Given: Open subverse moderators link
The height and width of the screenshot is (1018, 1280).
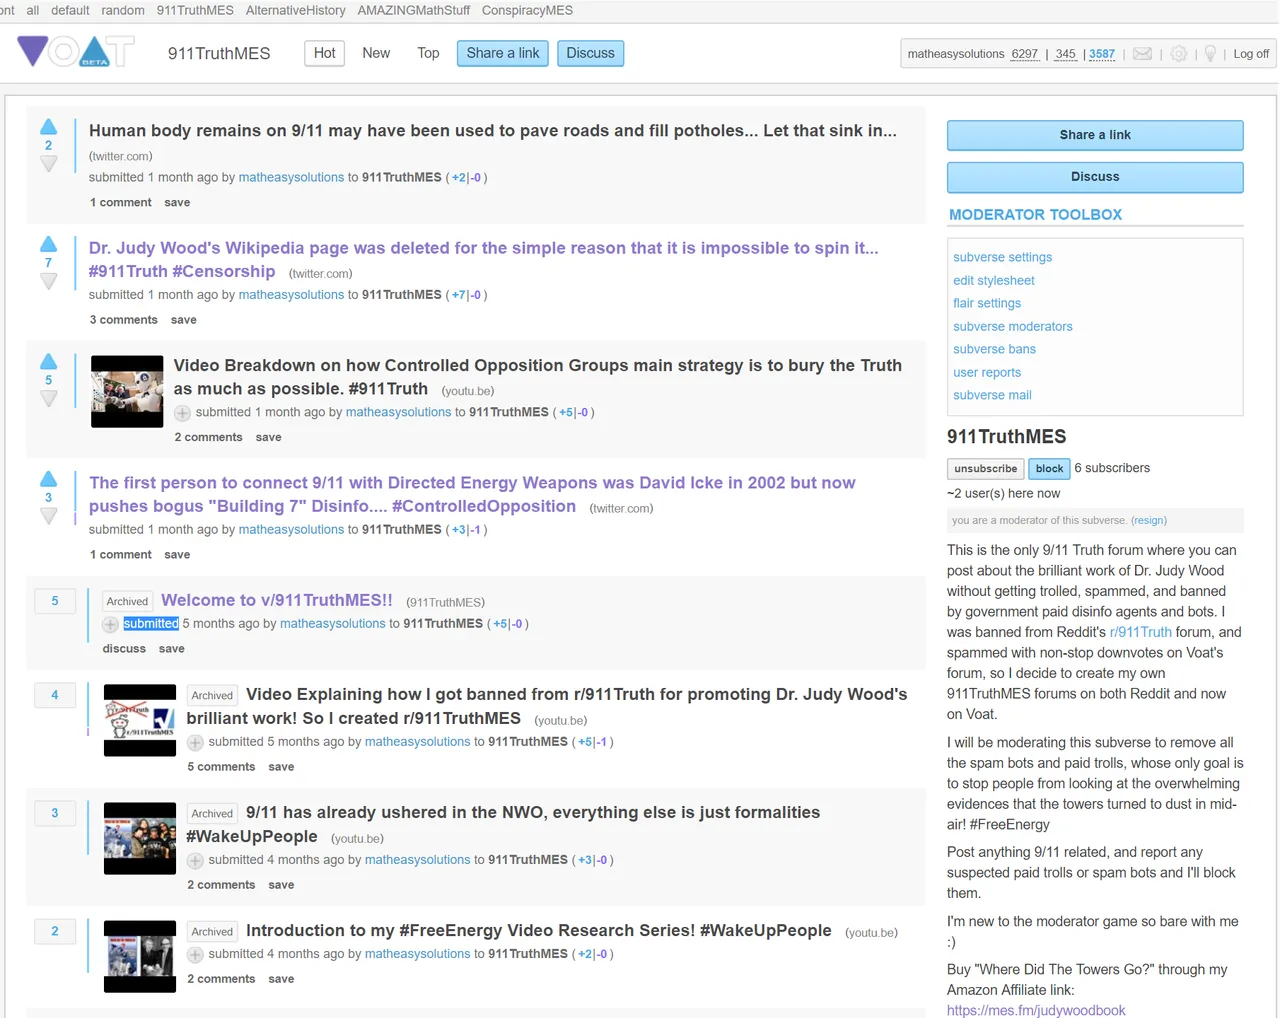Looking at the screenshot, I should [x=1012, y=326].
